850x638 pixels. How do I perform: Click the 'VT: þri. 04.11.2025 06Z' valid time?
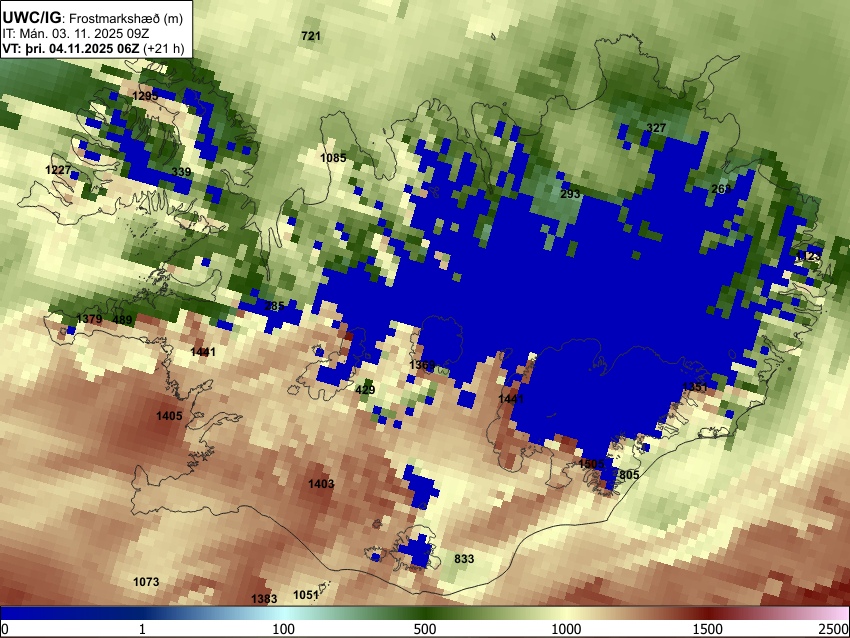70,48
